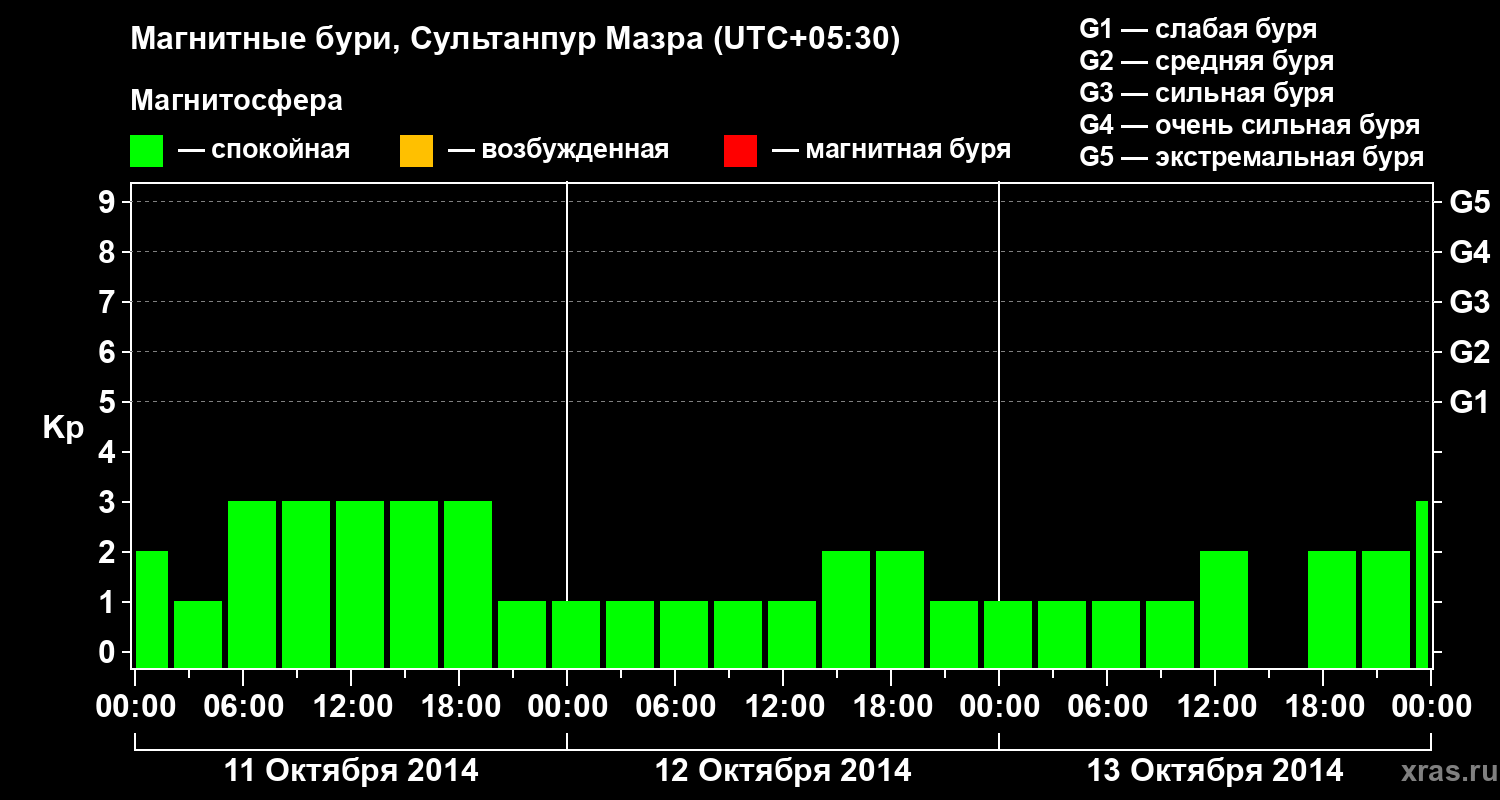
Task: Click the right-axis G3 label
Action: pyautogui.click(x=1469, y=302)
